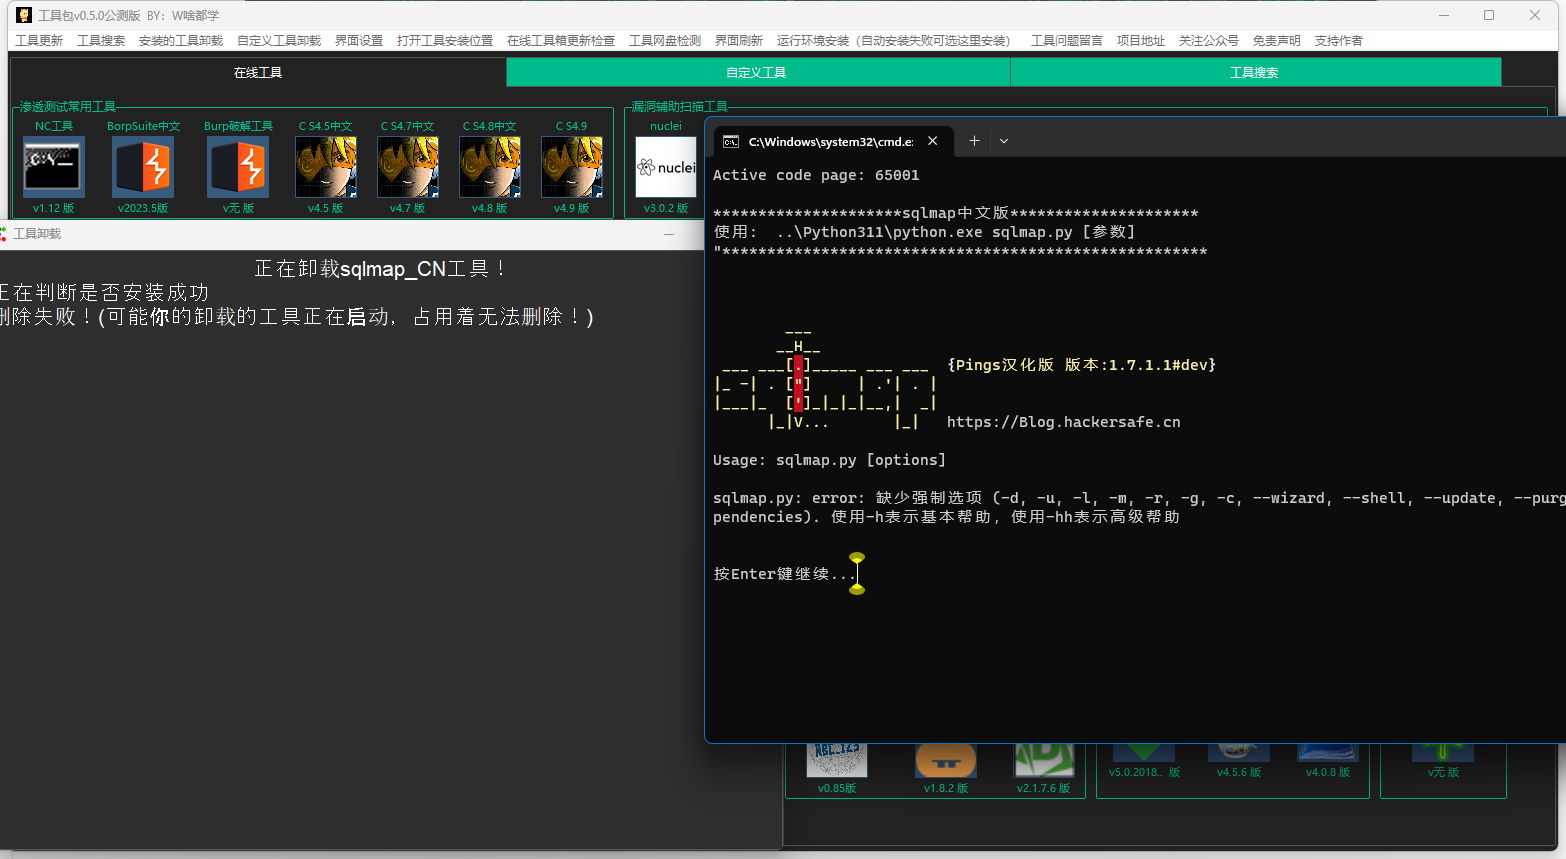Click the tool icon above v5.0.2018.. 版
Image resolution: width=1566 pixels, height=859 pixels.
pos(1144,753)
